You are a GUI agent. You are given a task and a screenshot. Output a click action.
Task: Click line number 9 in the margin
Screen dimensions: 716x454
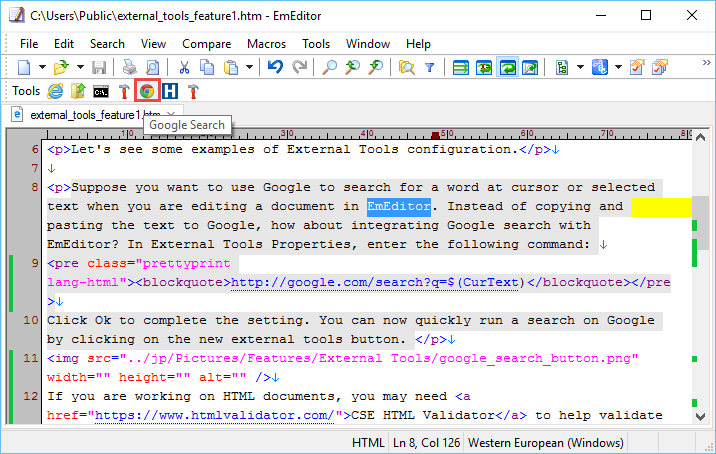35,263
